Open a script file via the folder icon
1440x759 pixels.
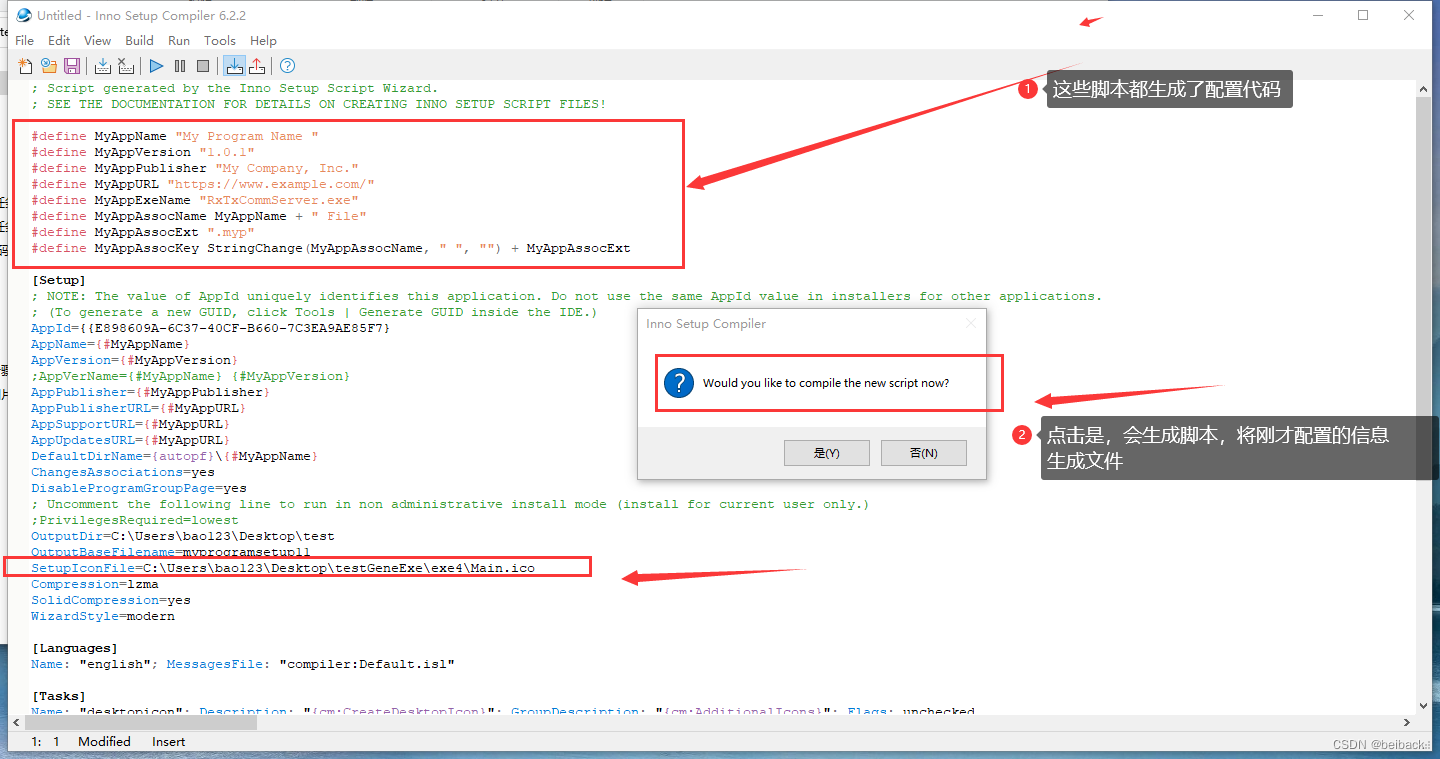(48, 66)
